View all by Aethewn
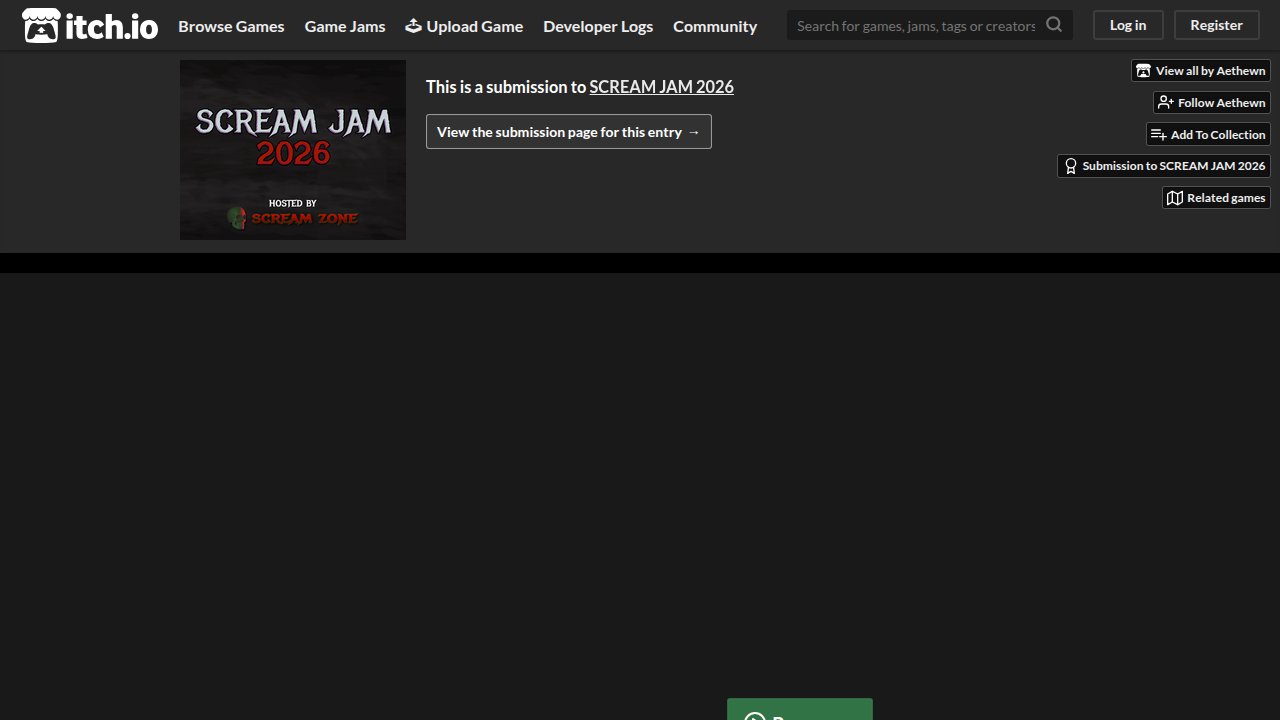The image size is (1280, 720). [1201, 71]
